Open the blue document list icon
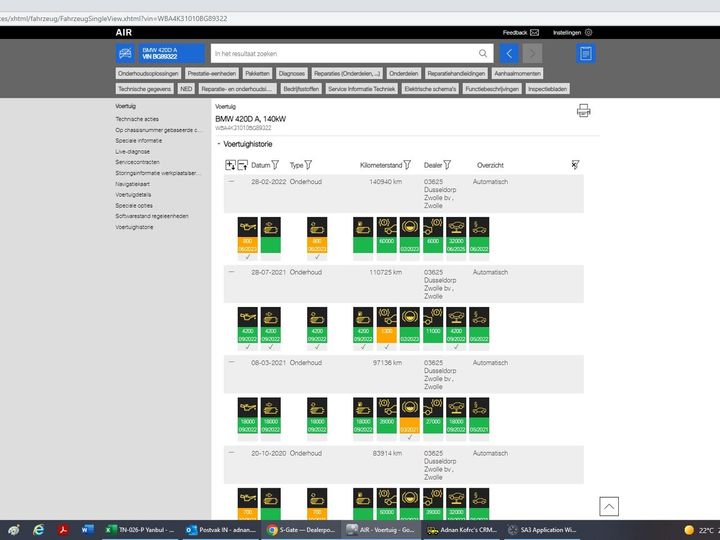The height and width of the screenshot is (540, 720). point(585,53)
